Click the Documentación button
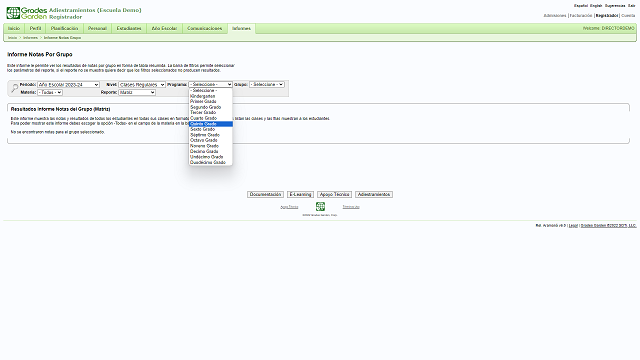The width and height of the screenshot is (640, 360). coord(265,195)
